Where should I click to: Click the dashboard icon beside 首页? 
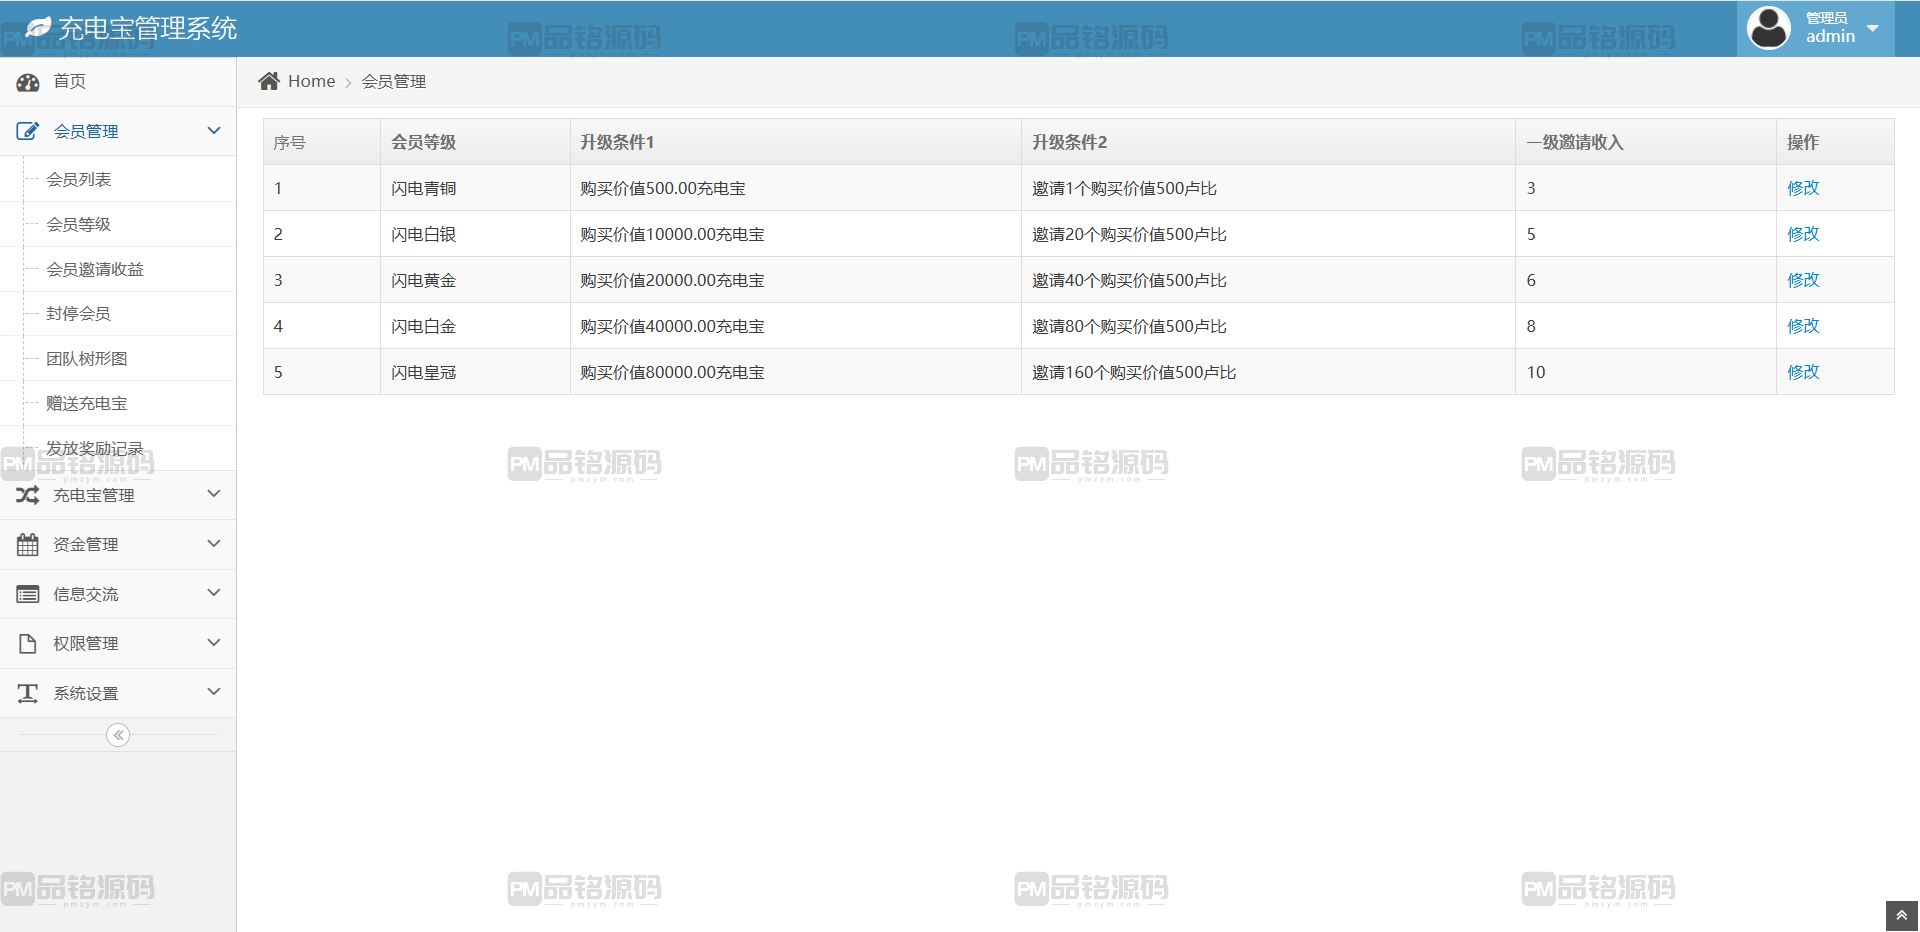tap(28, 82)
